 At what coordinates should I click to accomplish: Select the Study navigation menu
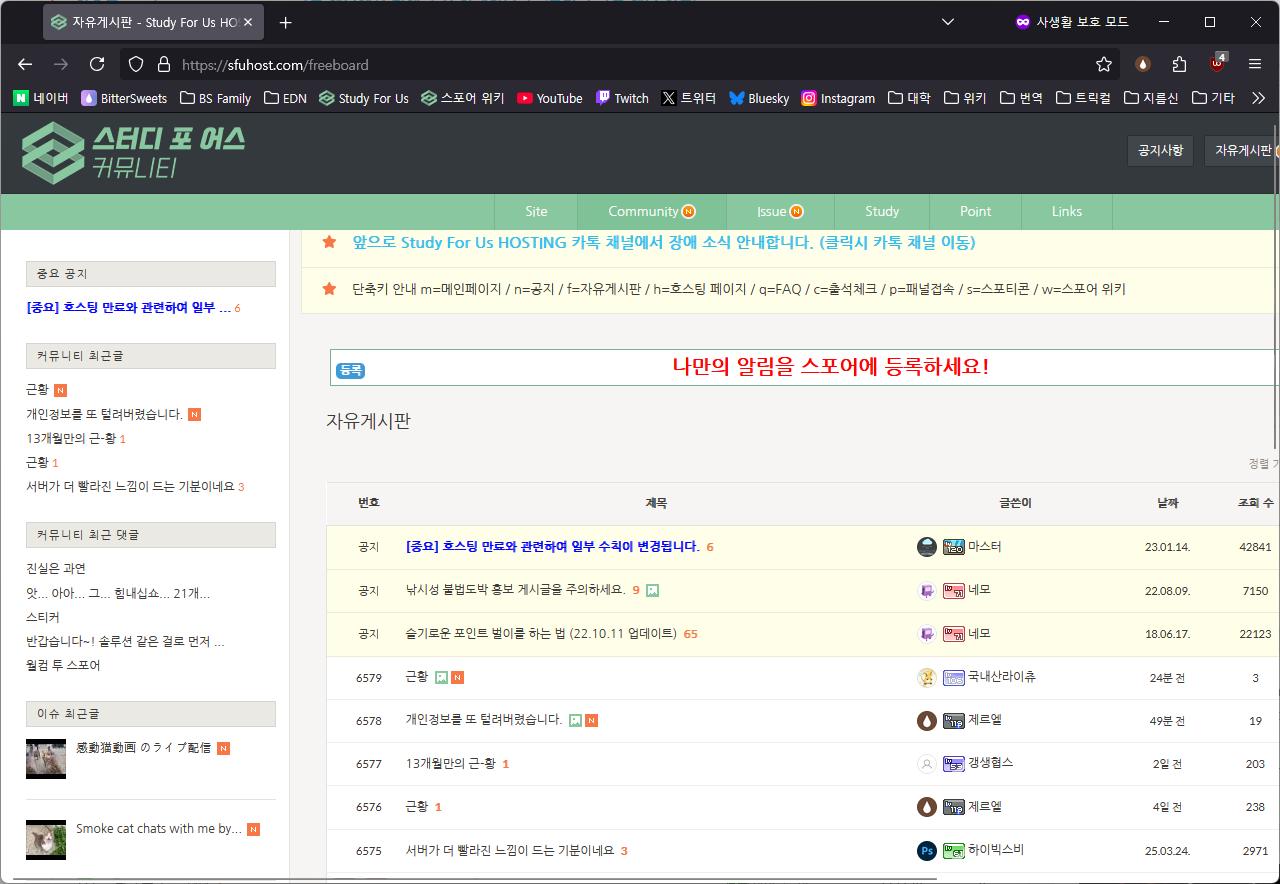882,211
